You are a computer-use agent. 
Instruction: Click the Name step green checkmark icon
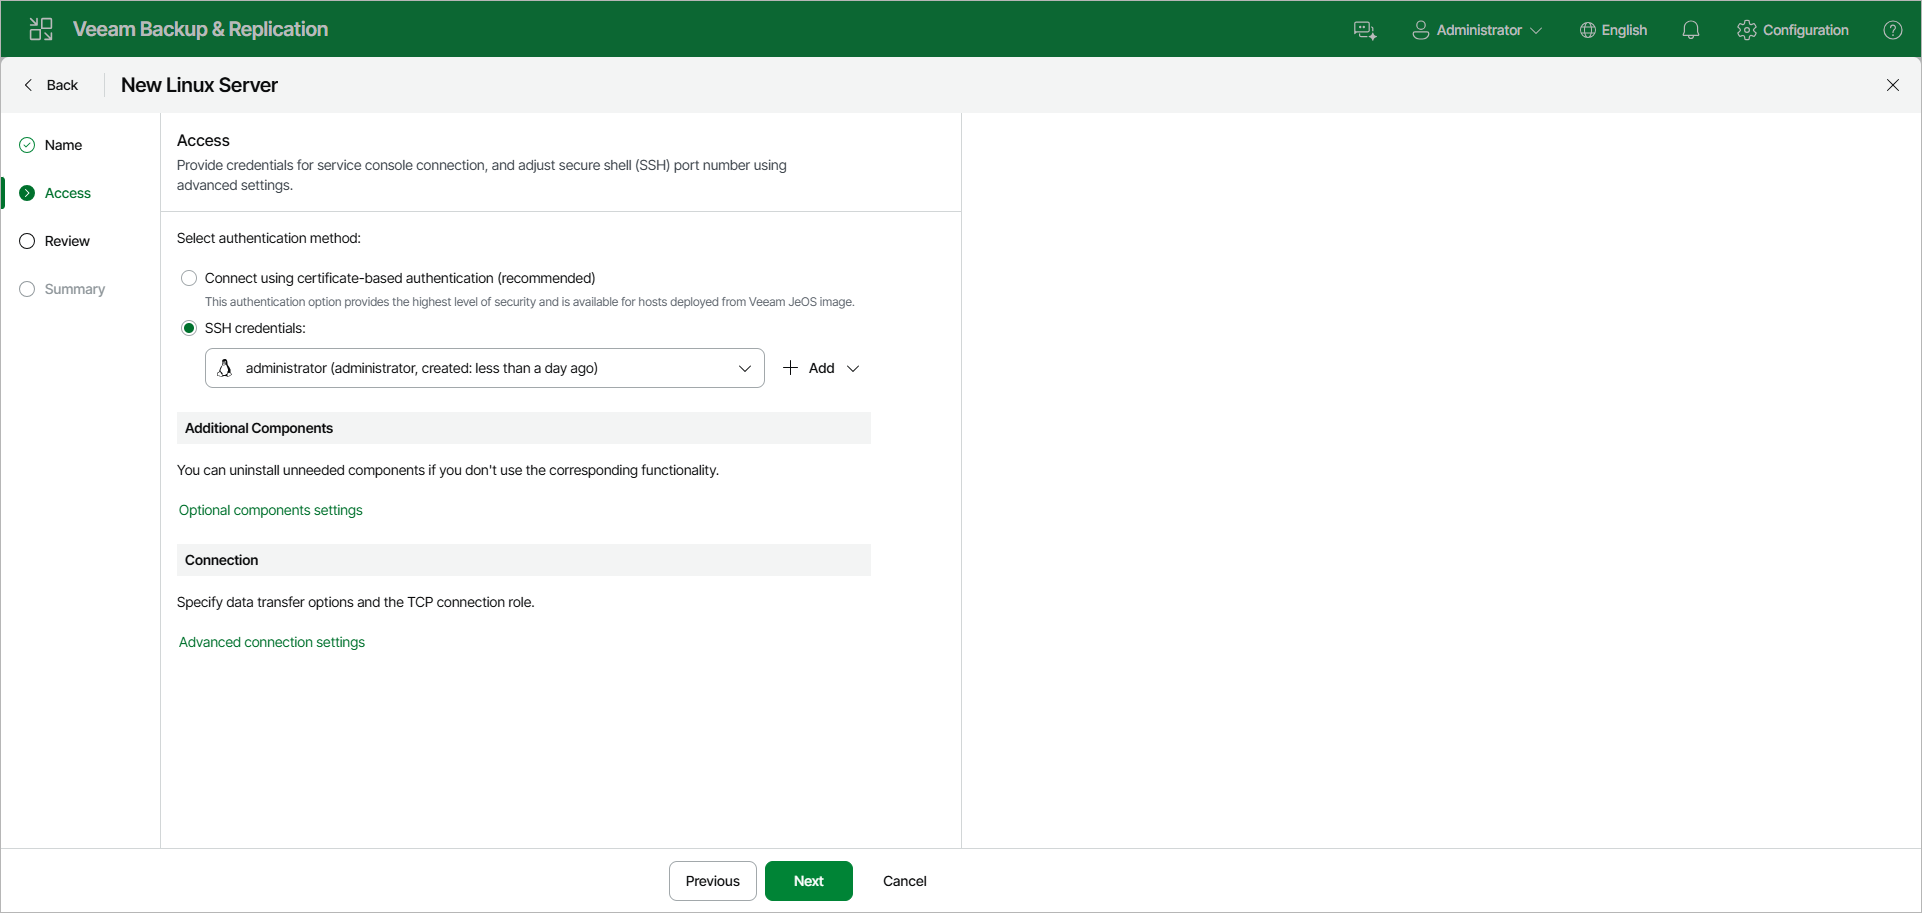point(27,145)
